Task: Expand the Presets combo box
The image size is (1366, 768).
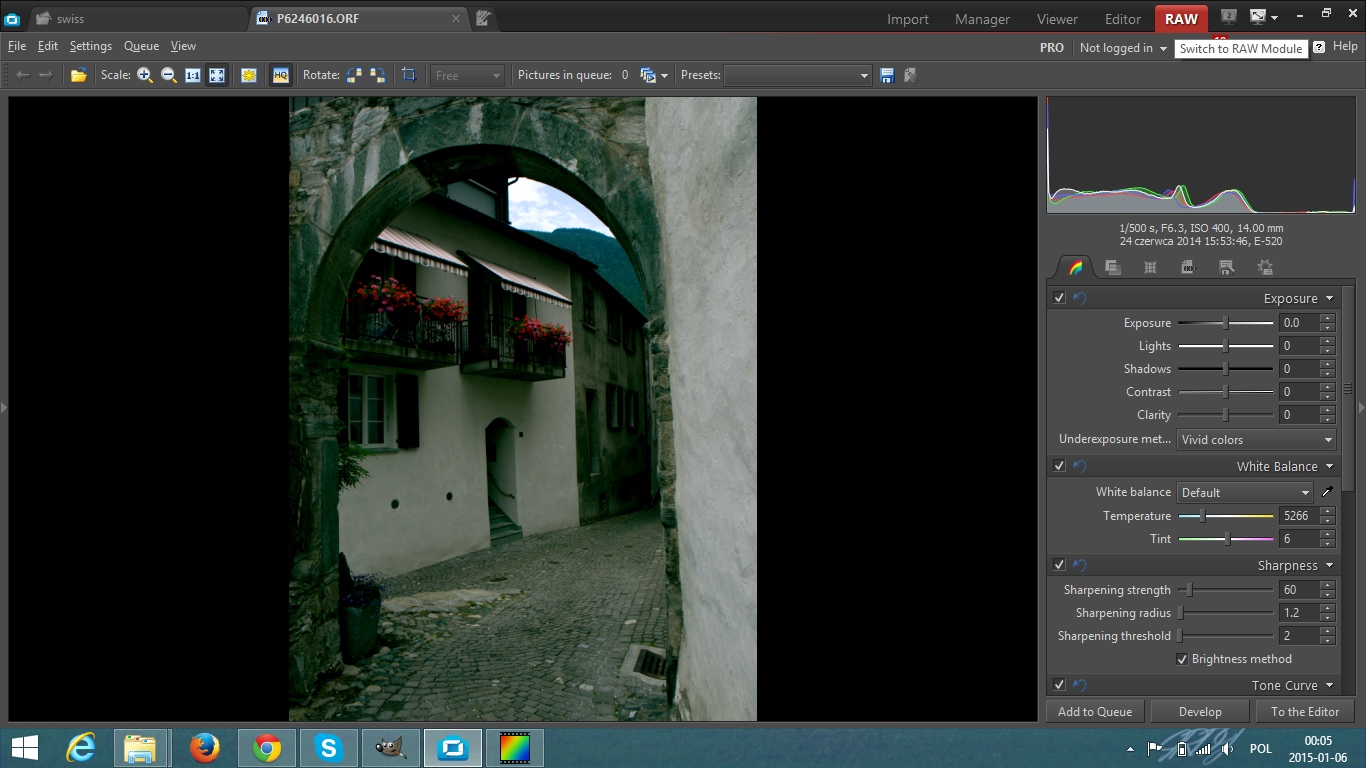Action: (797, 75)
